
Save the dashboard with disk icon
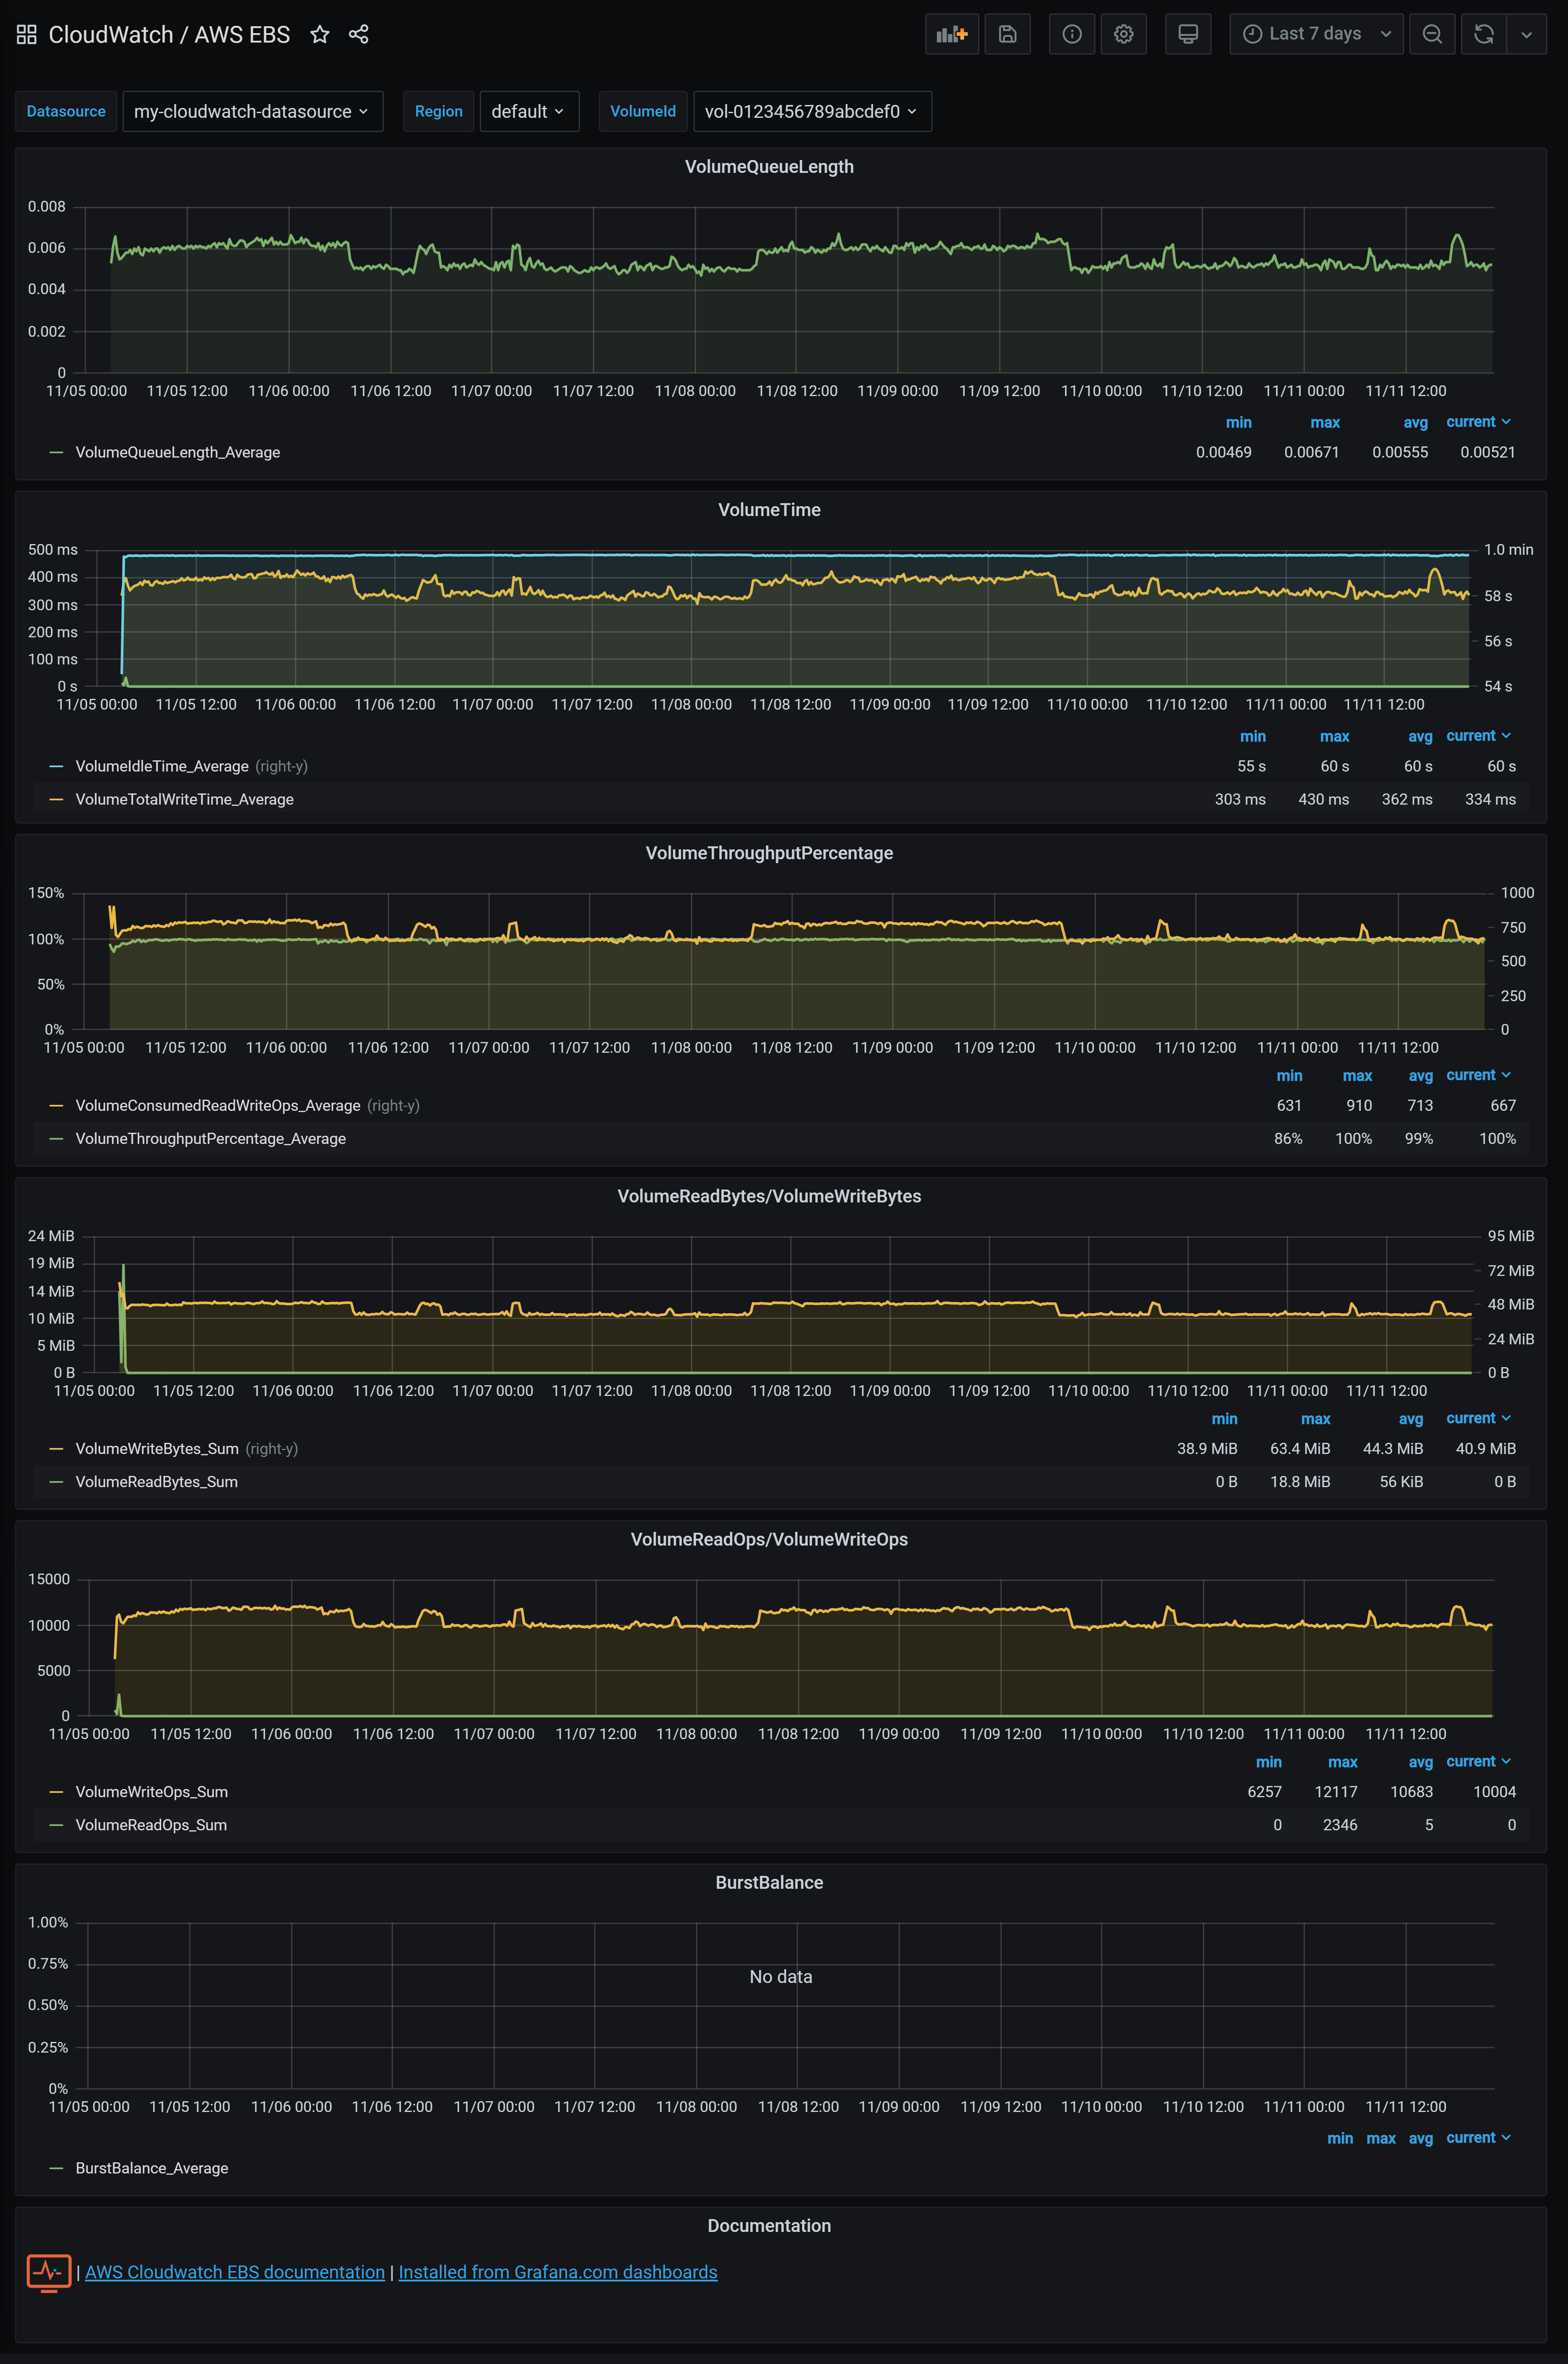pyautogui.click(x=1007, y=34)
